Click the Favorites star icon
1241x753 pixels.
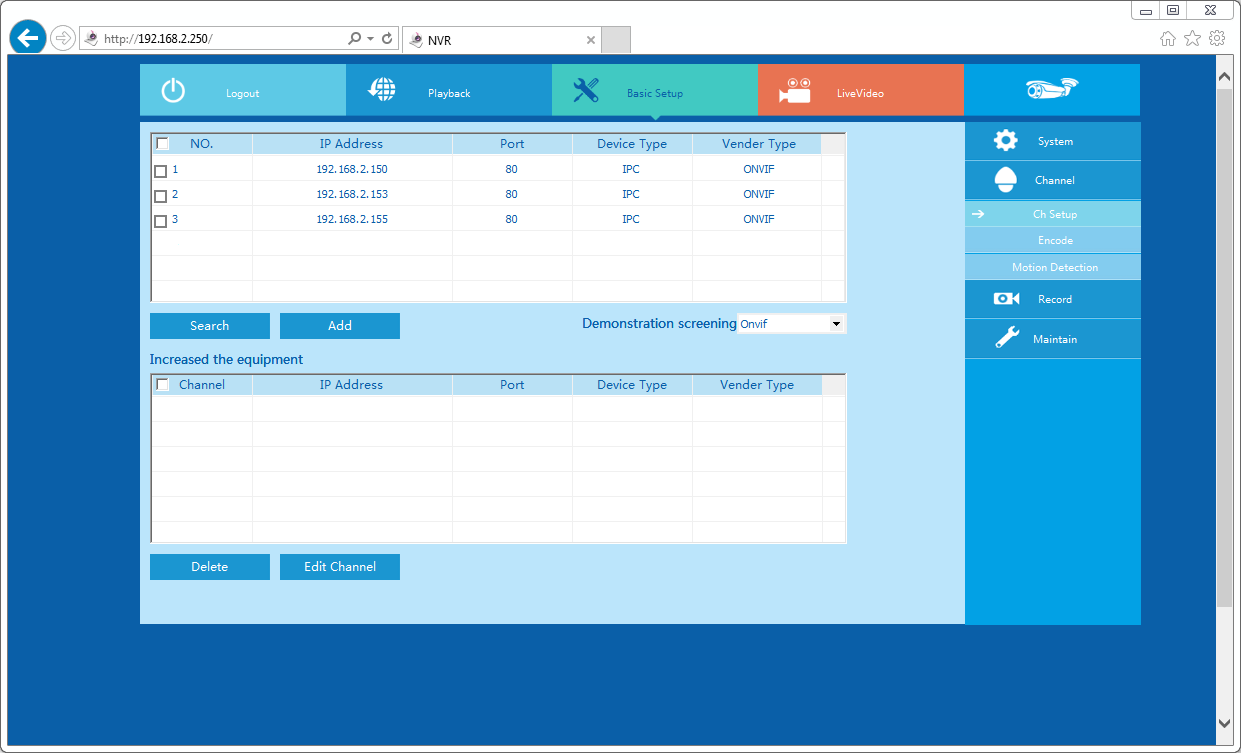pos(1192,38)
